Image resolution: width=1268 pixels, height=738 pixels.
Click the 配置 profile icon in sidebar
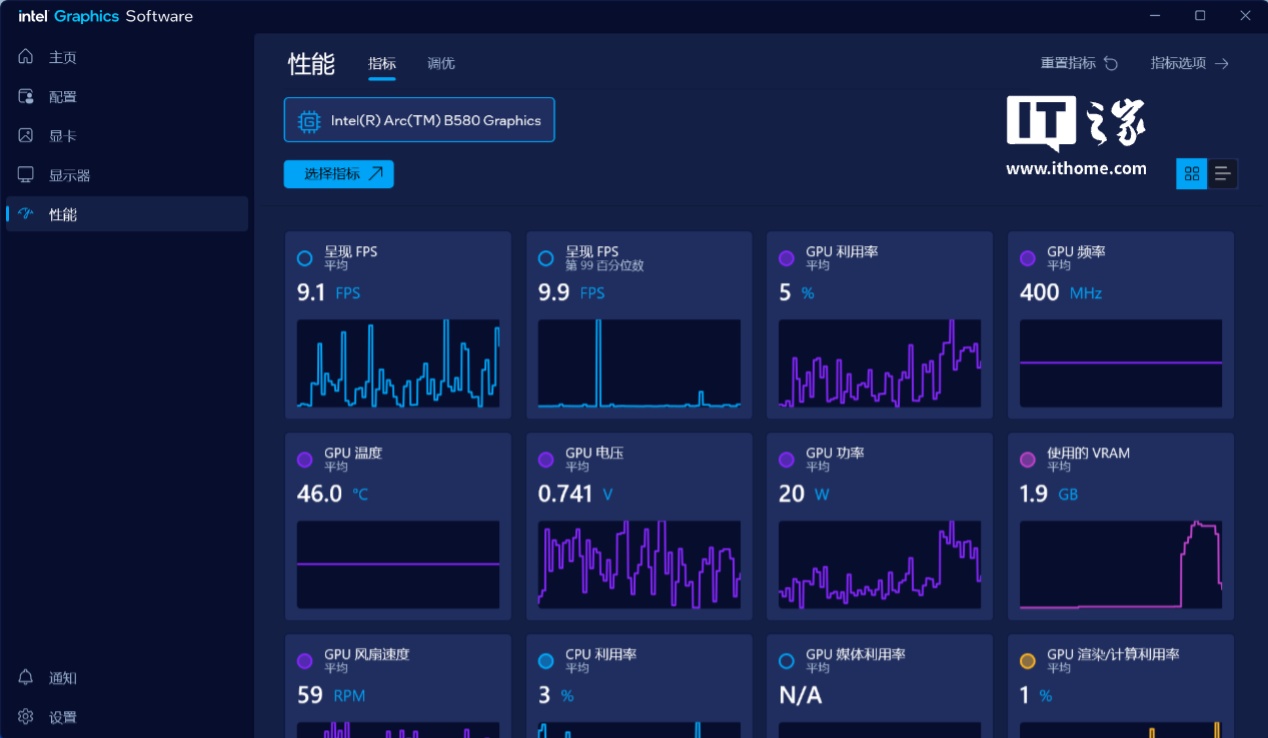tap(26, 96)
